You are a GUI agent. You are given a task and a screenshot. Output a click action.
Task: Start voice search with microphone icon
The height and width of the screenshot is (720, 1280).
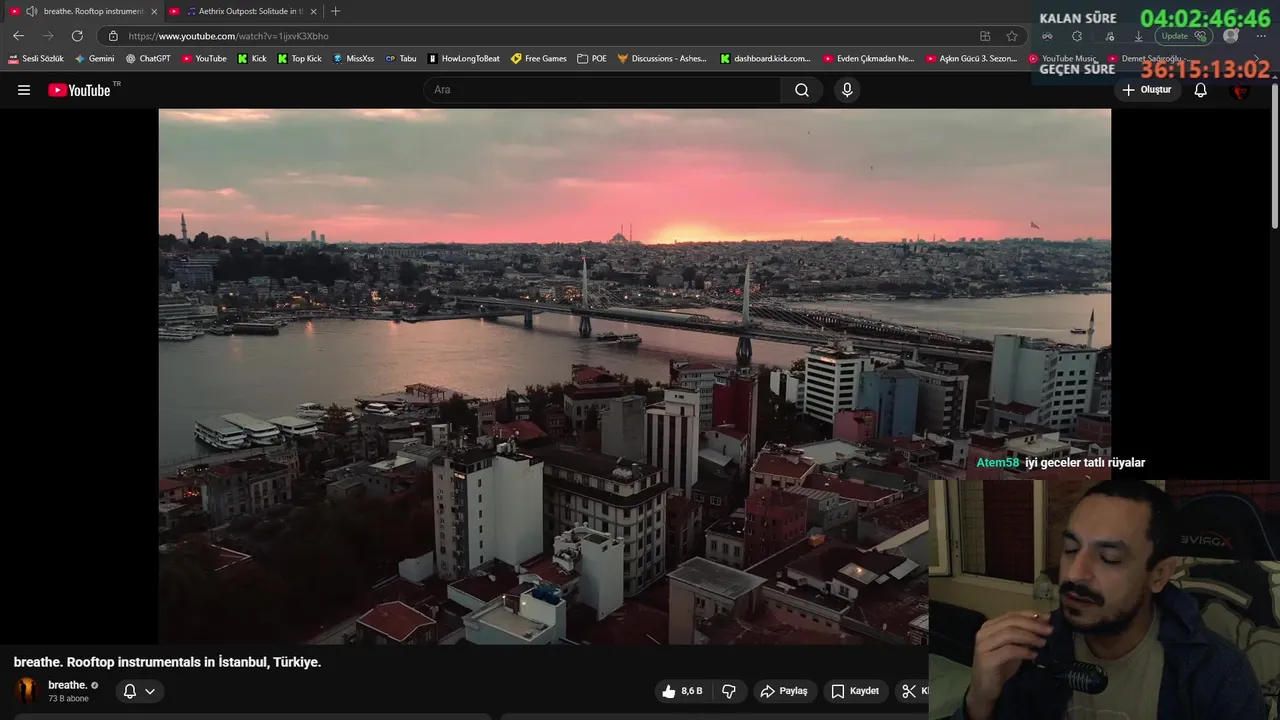[x=847, y=90]
